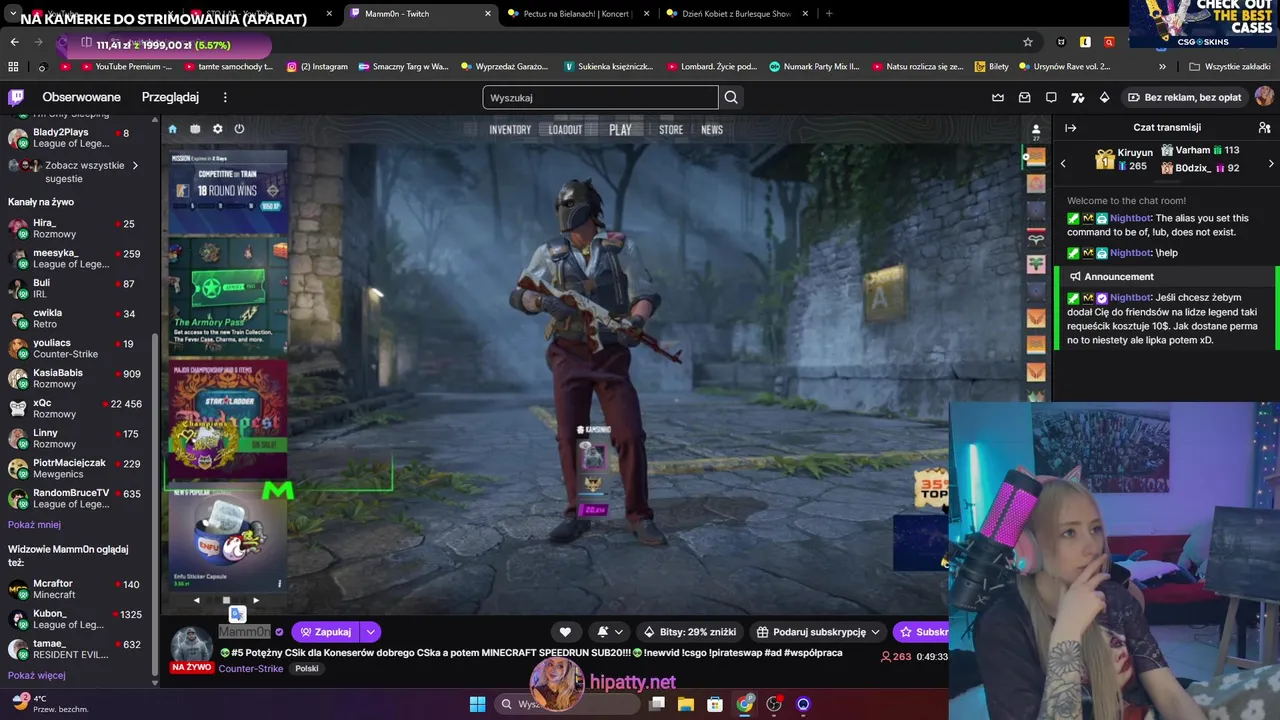Switch to Przeglądaj tab
Image resolution: width=1280 pixels, height=720 pixels.
170,97
